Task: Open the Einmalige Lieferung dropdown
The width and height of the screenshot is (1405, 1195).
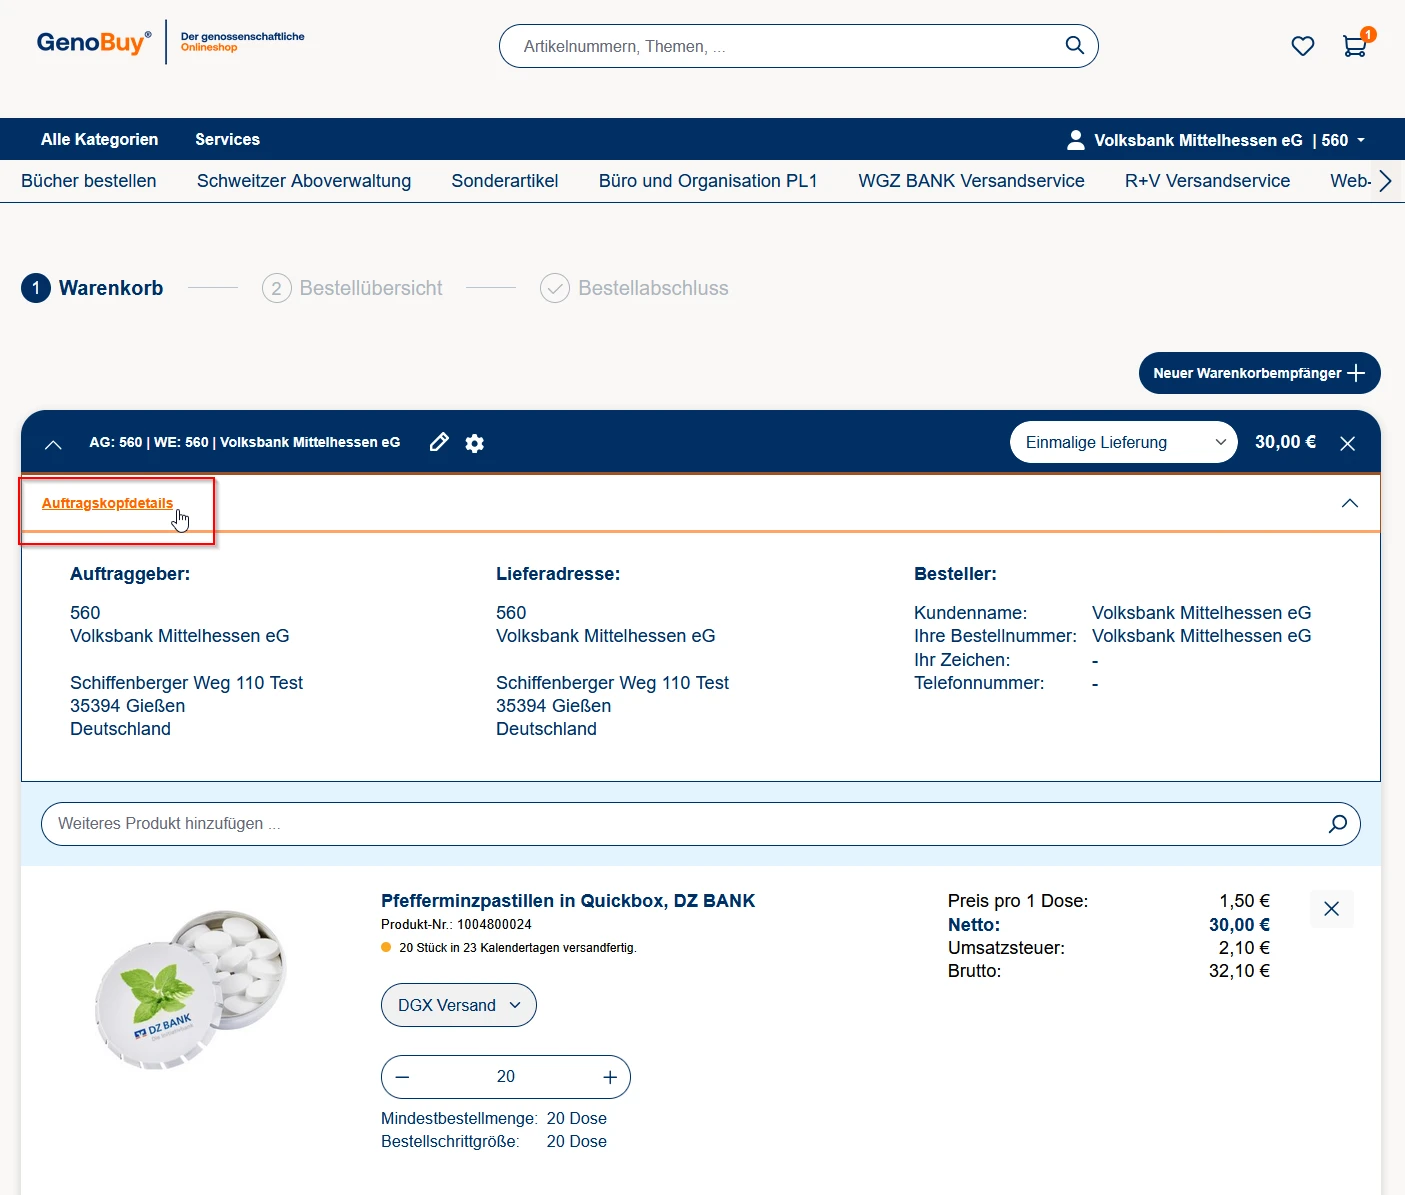Action: coord(1123,442)
